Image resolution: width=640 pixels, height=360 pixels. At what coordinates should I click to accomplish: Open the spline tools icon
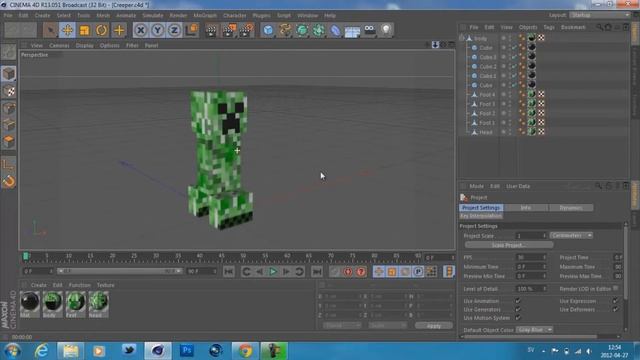click(x=285, y=30)
